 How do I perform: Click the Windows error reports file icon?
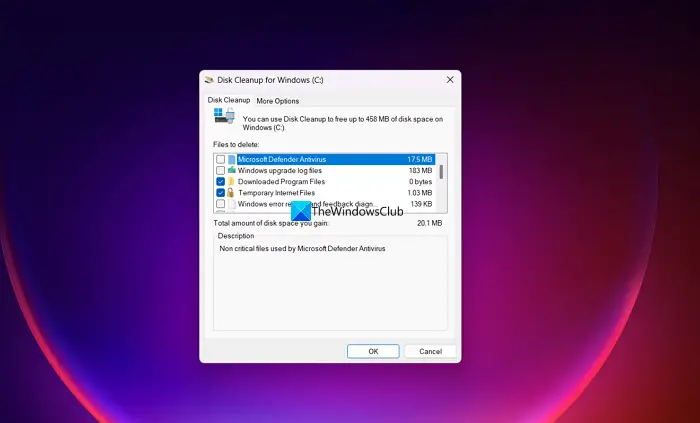(231, 204)
